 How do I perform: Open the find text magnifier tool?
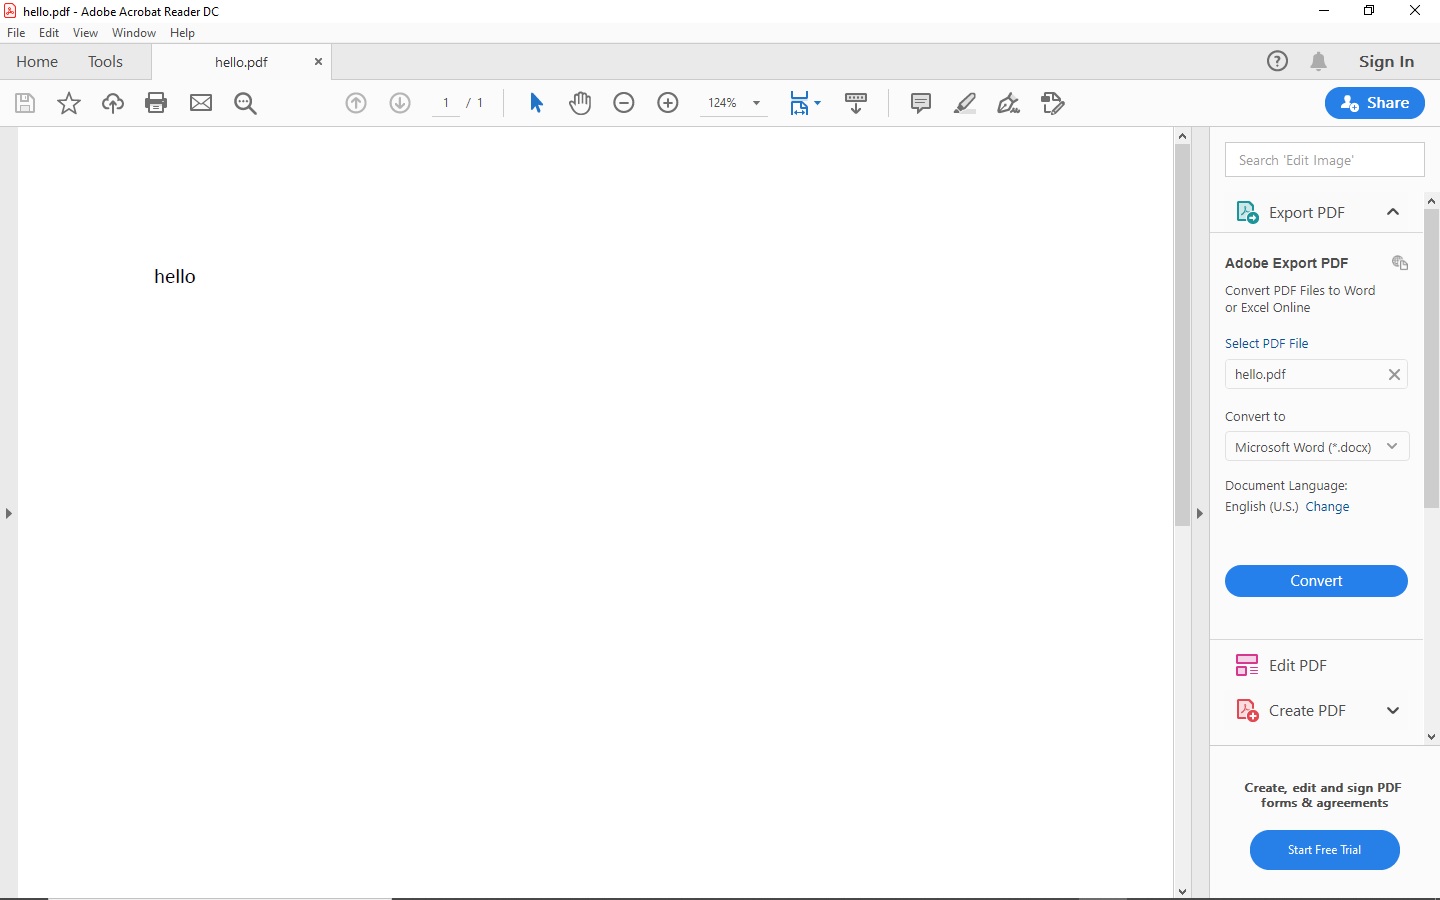pos(246,103)
